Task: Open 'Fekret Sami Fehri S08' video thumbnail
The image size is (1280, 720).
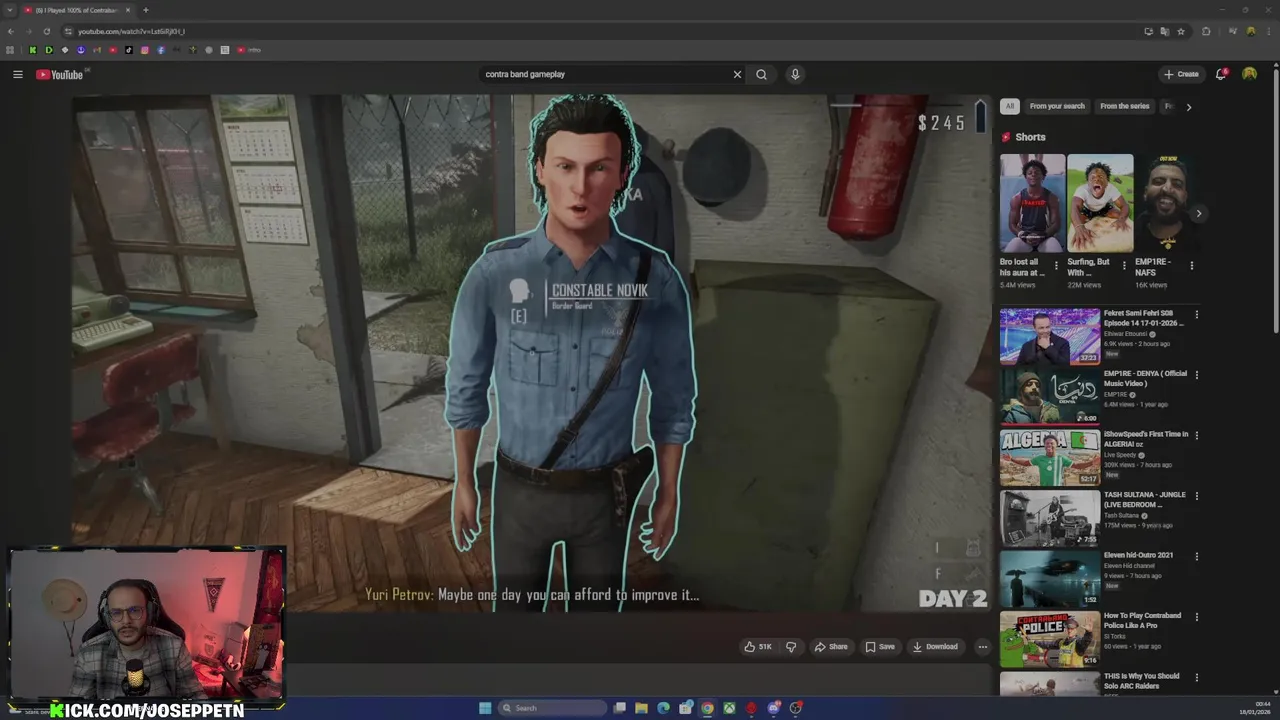Action: 1049,336
